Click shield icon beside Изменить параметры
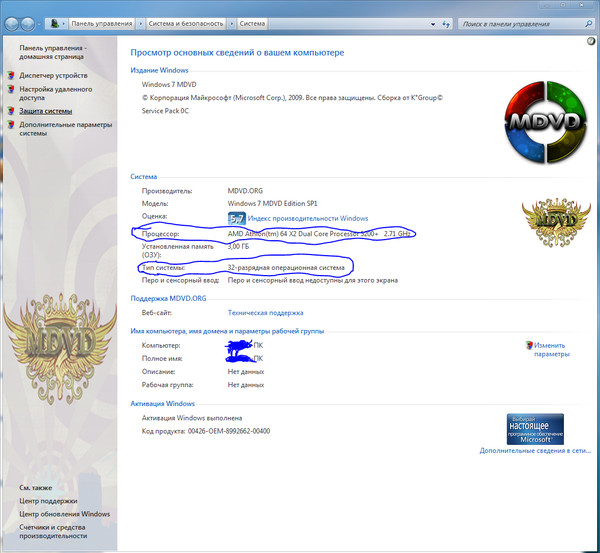The height and width of the screenshot is (553, 600). [529, 345]
